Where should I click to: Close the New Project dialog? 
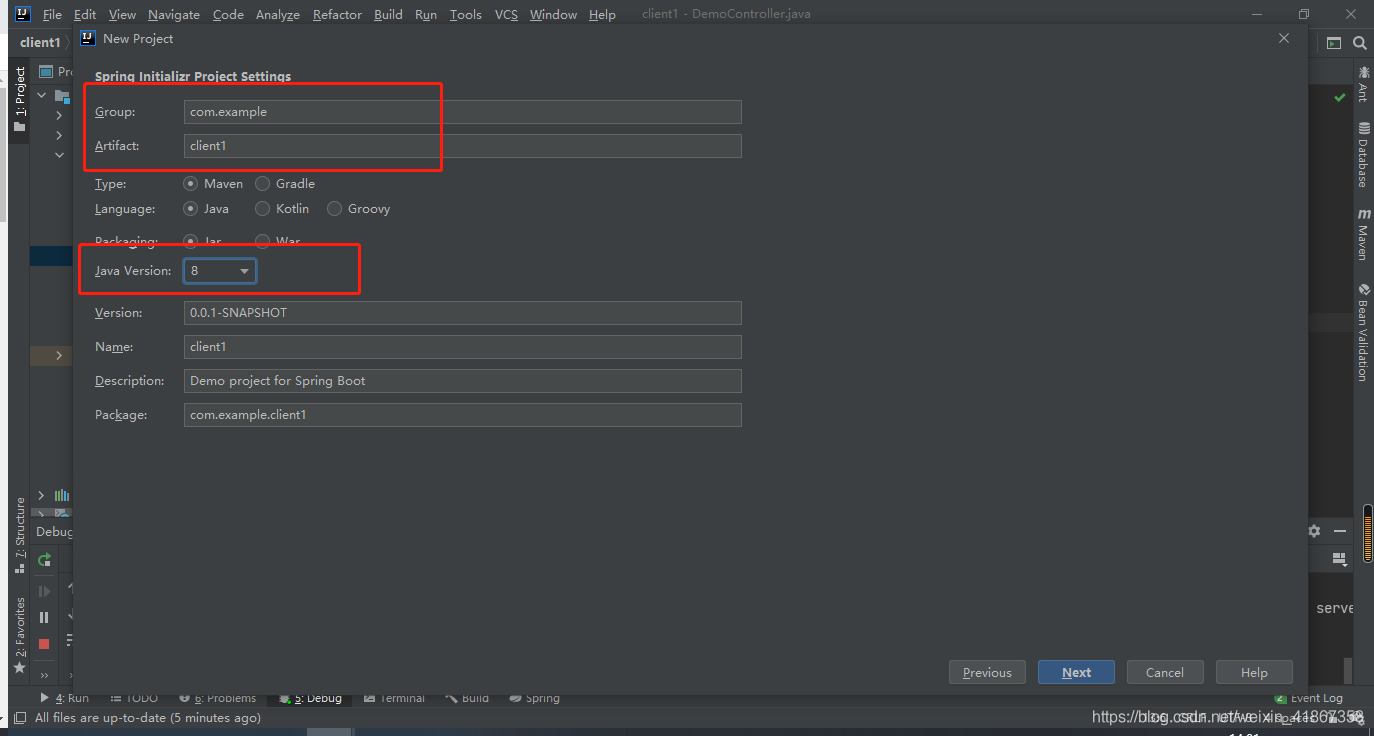pyautogui.click(x=1284, y=38)
